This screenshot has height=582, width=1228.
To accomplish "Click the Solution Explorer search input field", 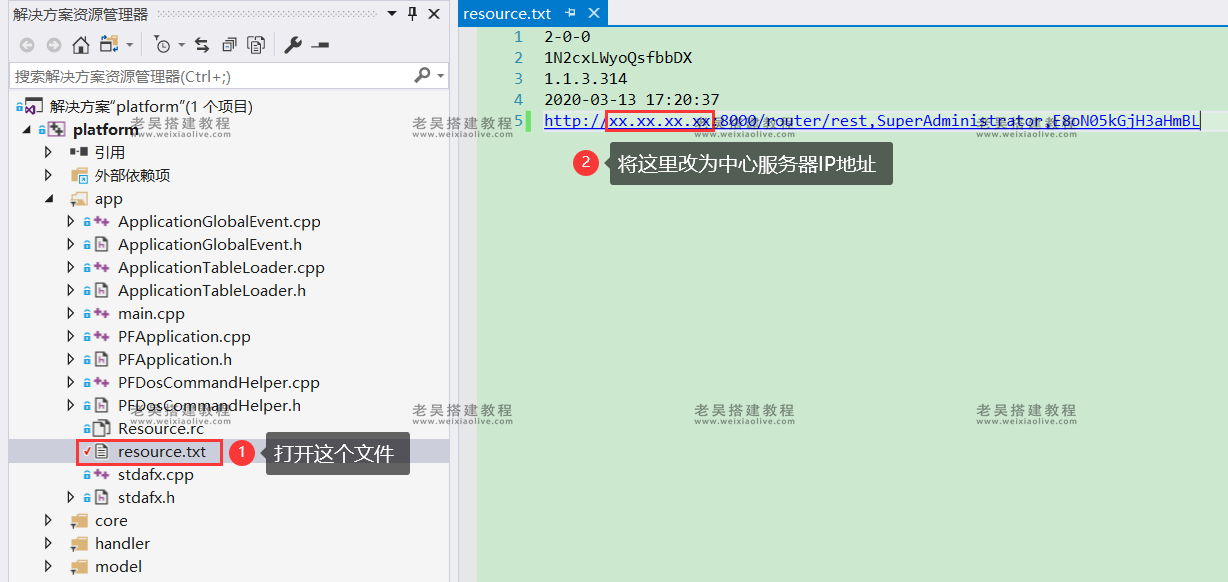I will coord(210,76).
